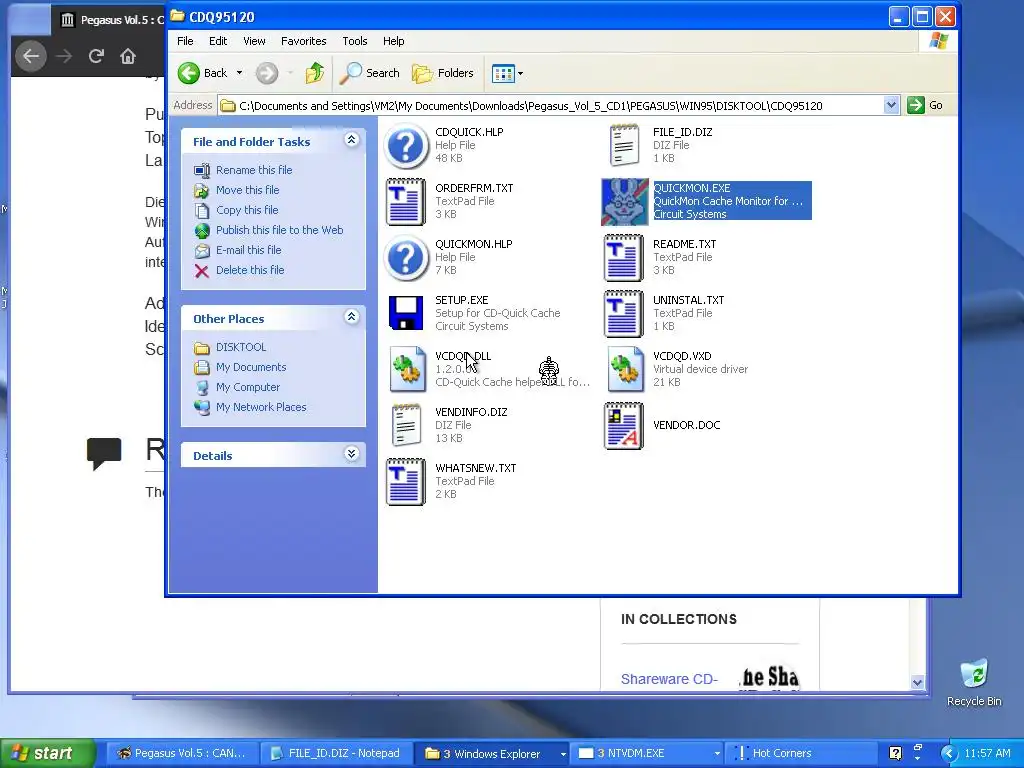Click the Back arrow in Explorer toolbar
This screenshot has height=768, width=1024.
pos(189,73)
